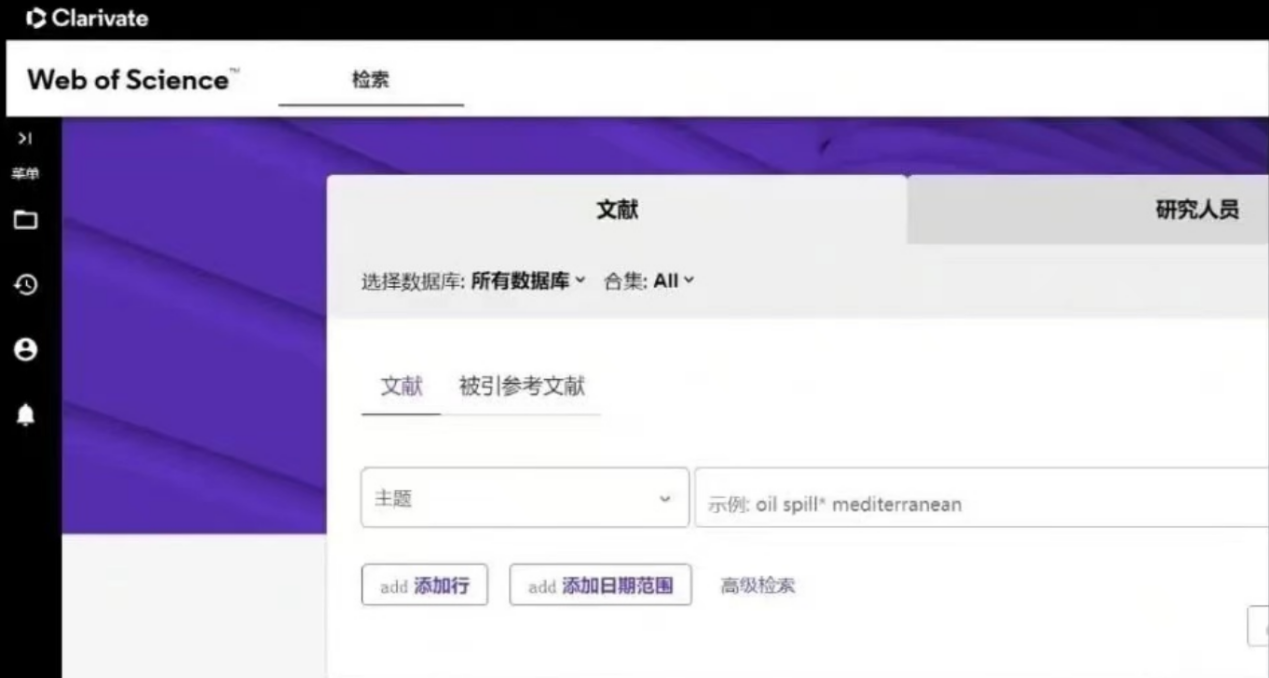
Task: Click the 添加行 button
Action: click(425, 586)
